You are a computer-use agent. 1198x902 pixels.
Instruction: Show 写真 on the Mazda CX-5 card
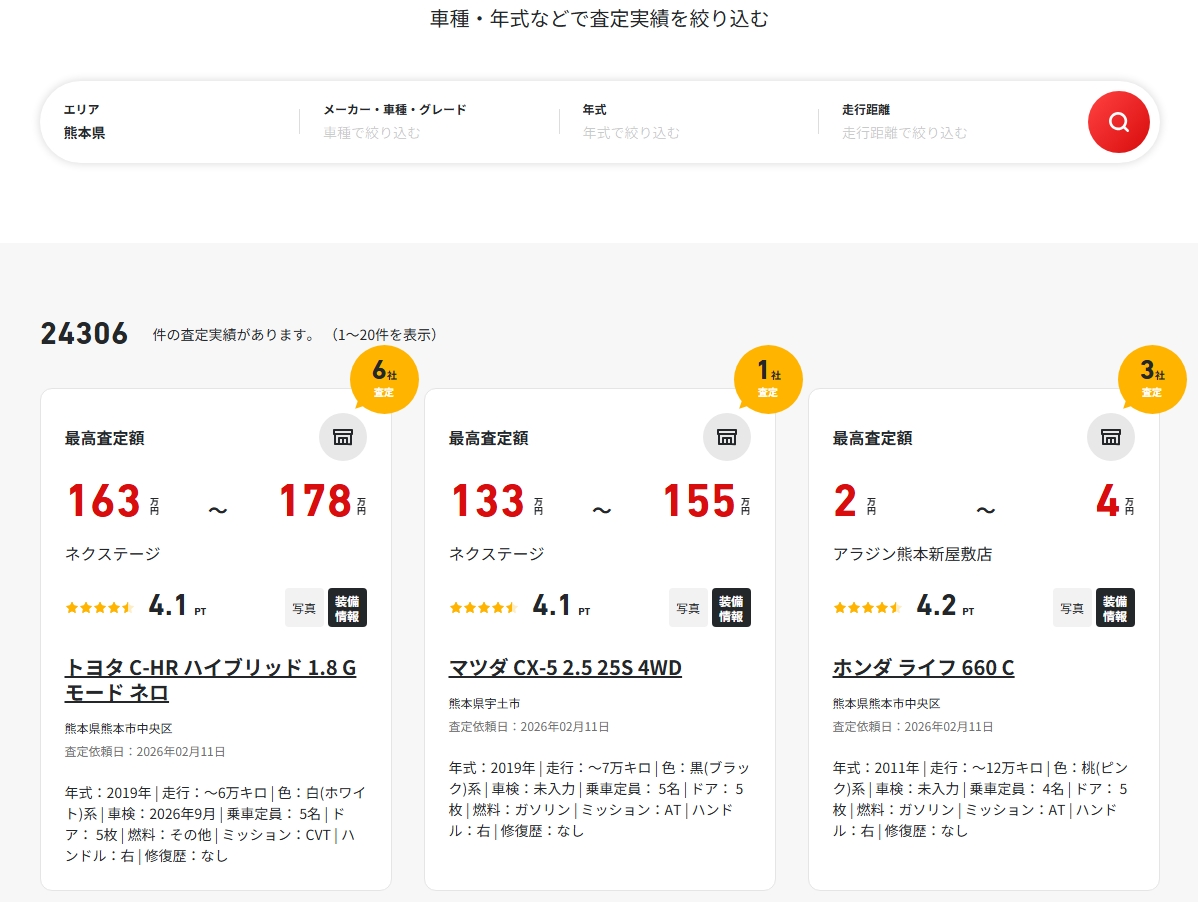688,608
